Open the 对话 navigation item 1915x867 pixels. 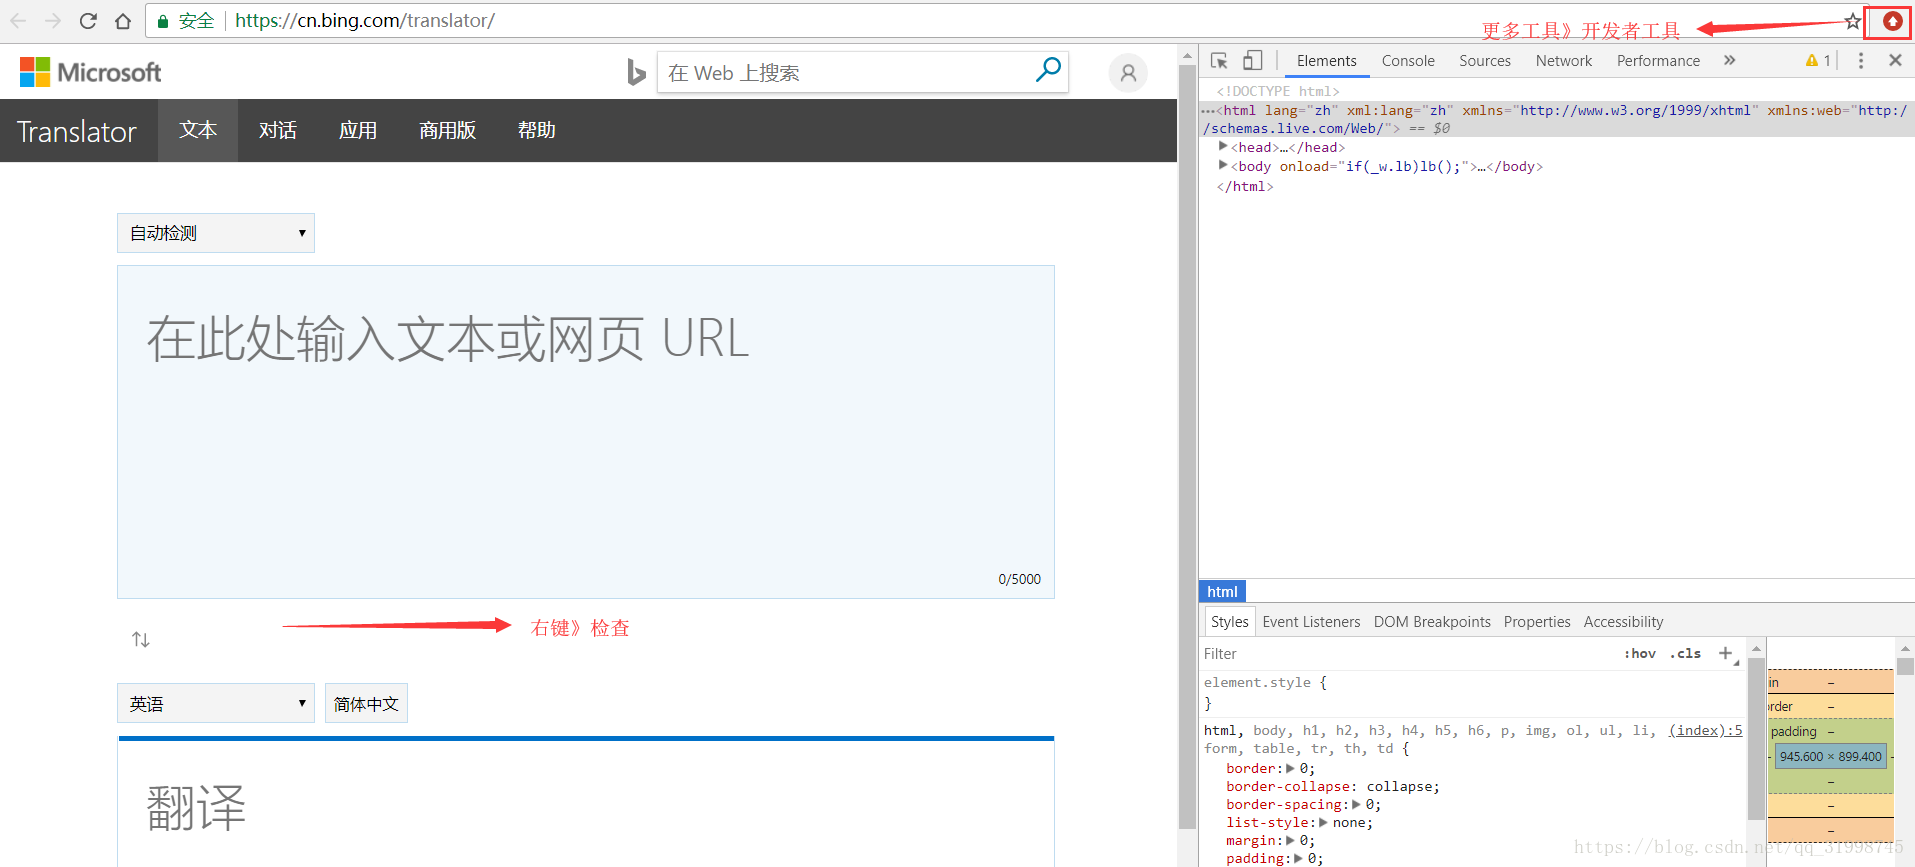[x=278, y=130]
